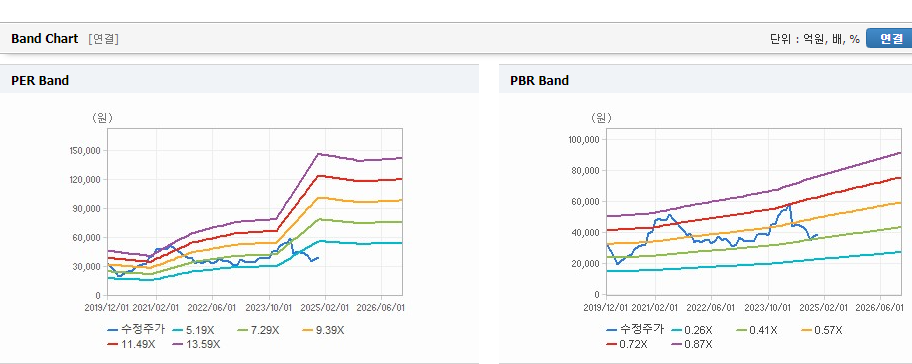
Task: Toggle the 0.41X legend entry
Action: pos(757,330)
